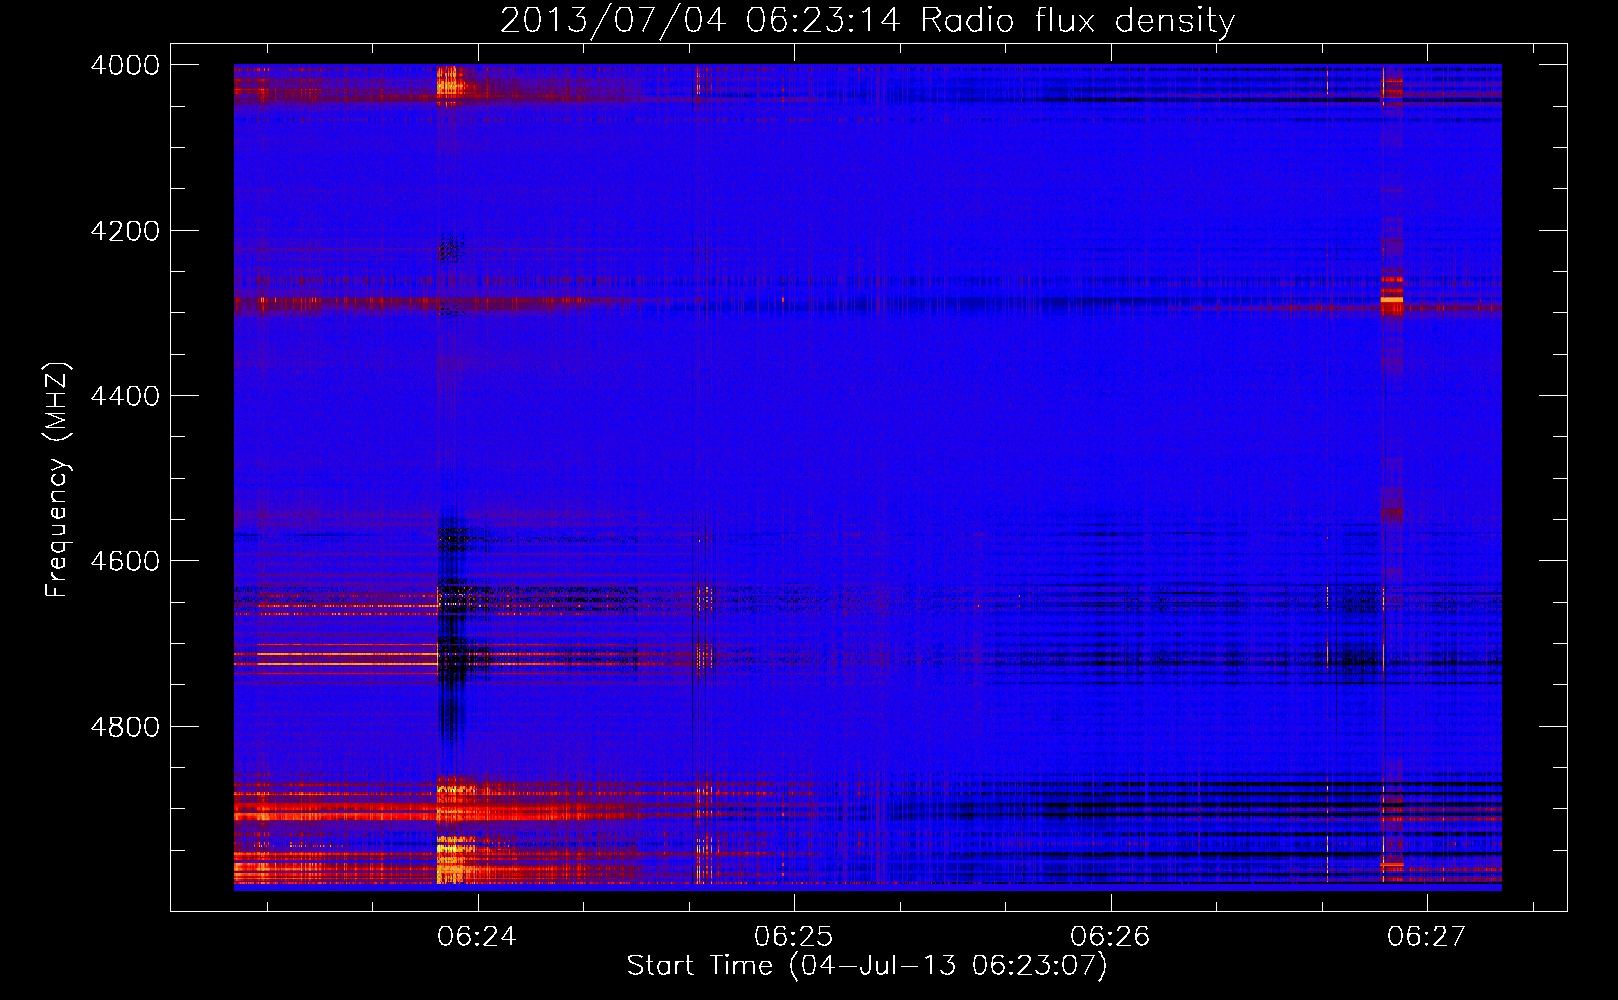
Task: Click the 4200 frequency axis label
Action: [125, 231]
